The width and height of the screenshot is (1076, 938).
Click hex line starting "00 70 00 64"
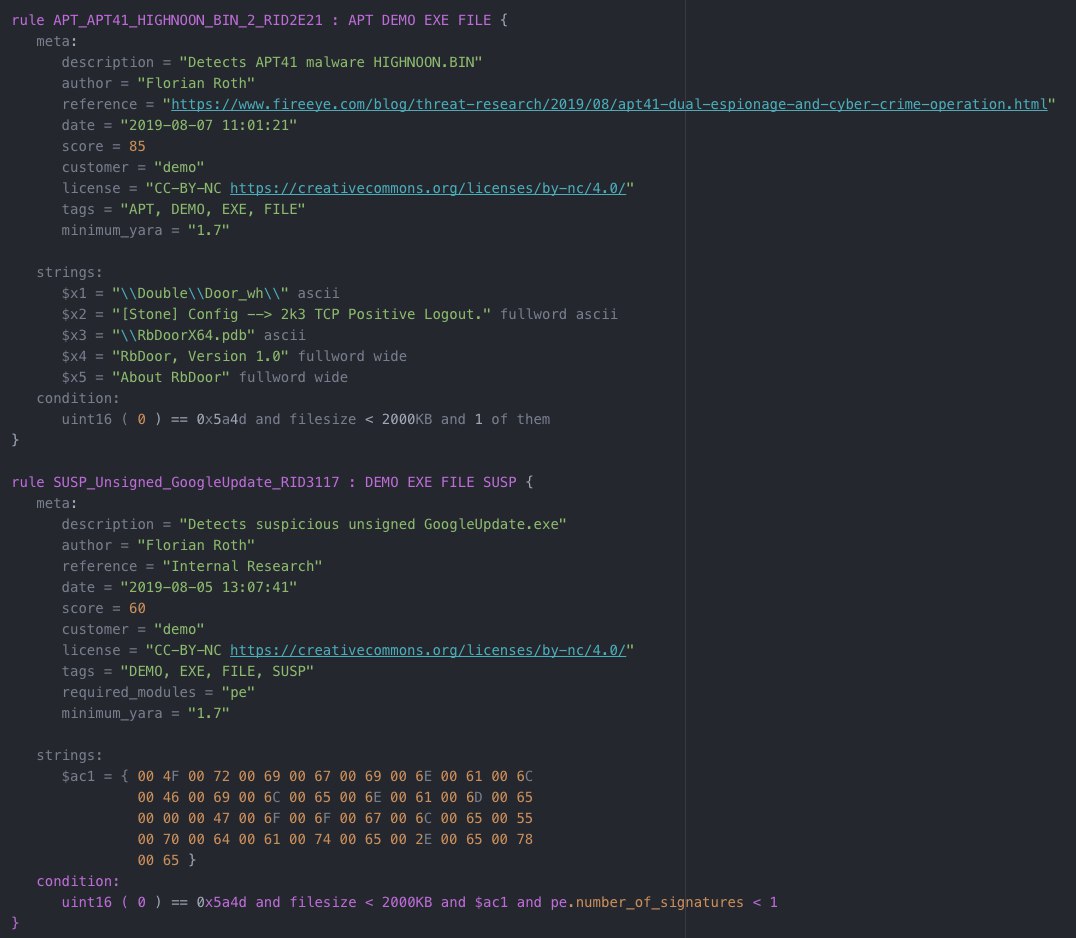(335, 839)
